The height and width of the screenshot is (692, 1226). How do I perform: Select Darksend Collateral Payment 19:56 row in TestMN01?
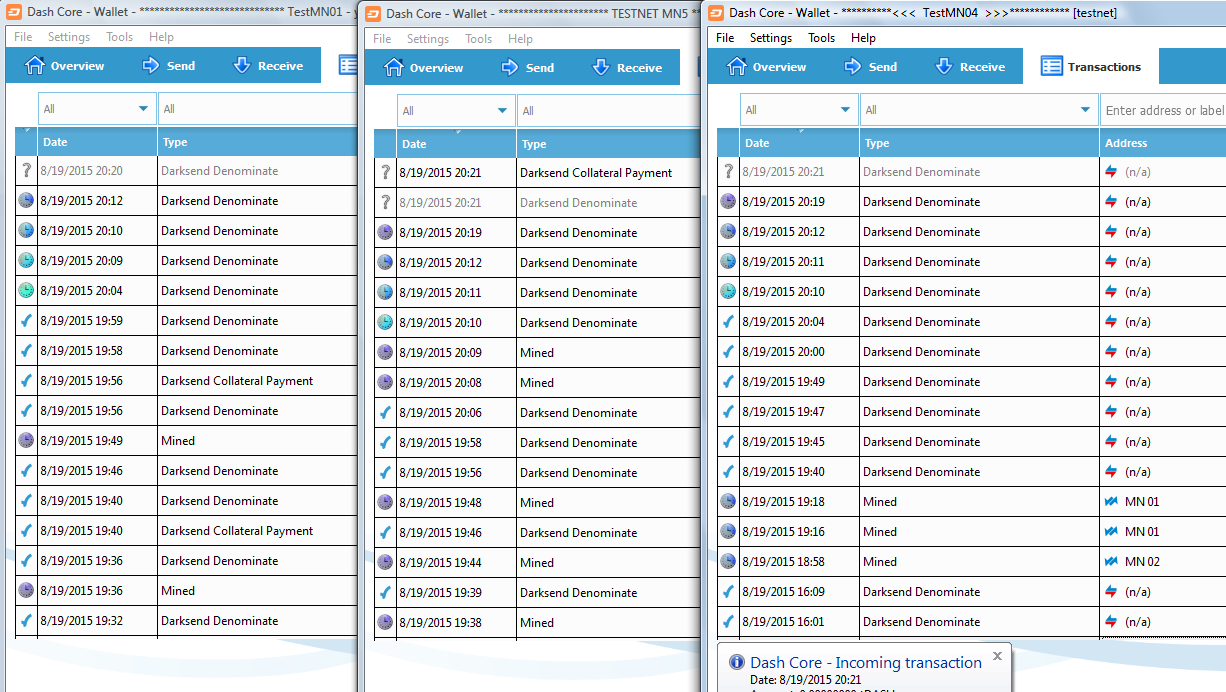pos(186,381)
